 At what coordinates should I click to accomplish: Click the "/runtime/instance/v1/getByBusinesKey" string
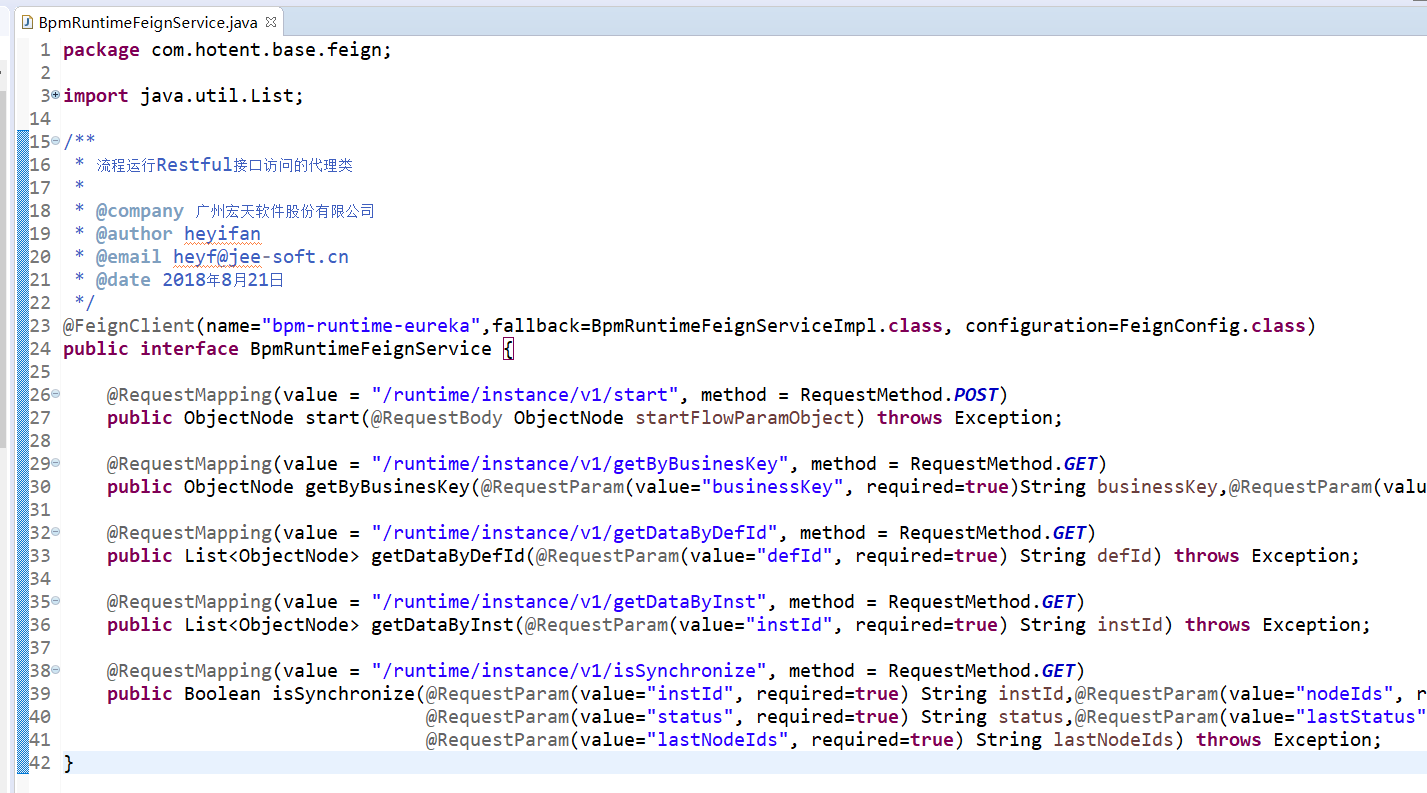tap(580, 464)
